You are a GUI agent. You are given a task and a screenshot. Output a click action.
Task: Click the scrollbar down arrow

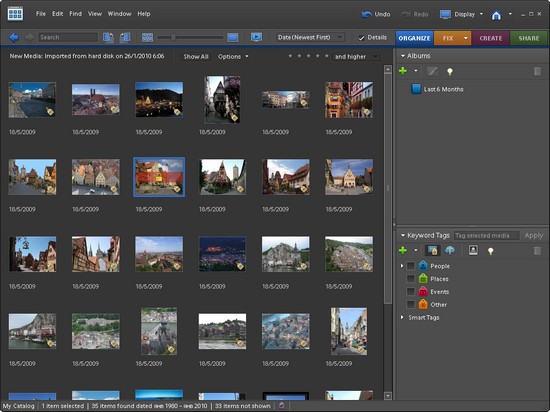[x=388, y=396]
